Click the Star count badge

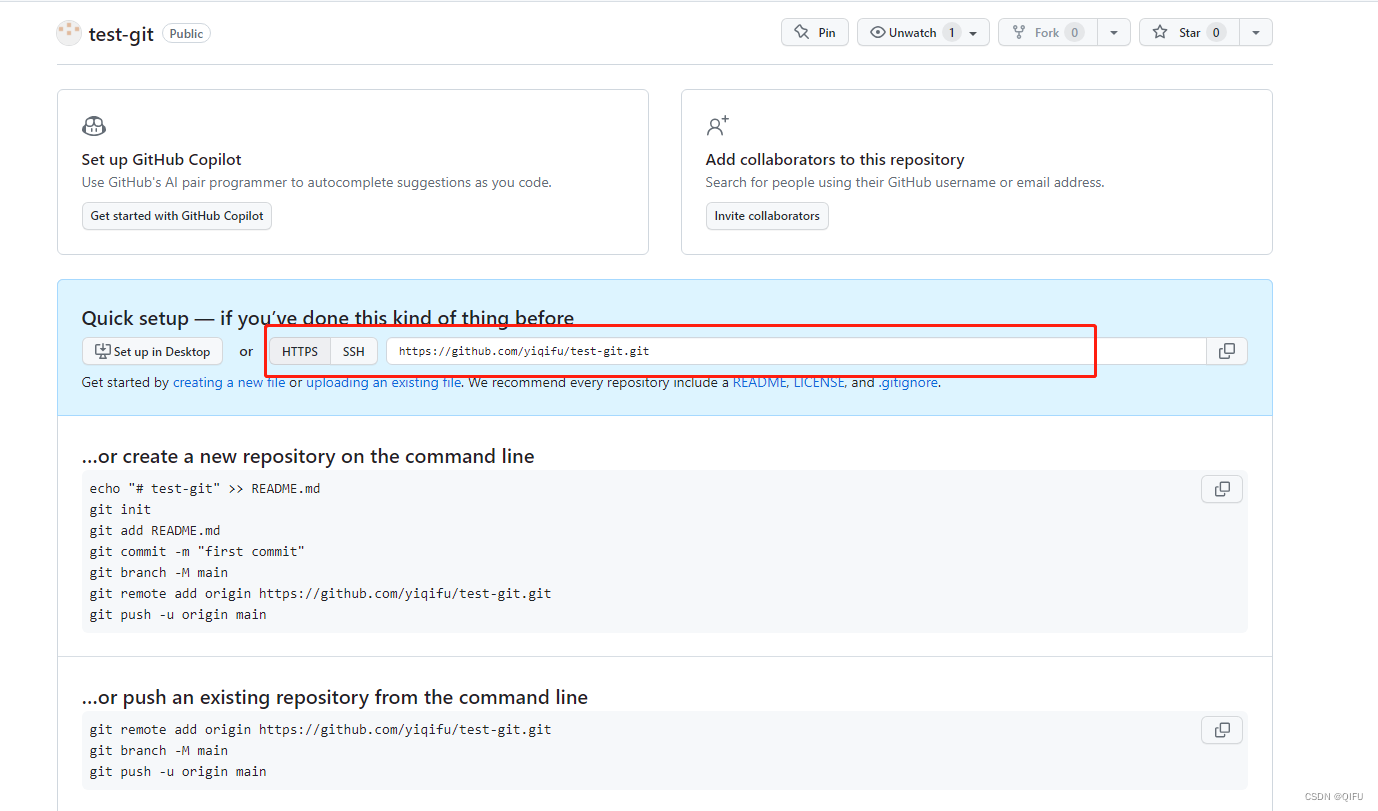pyautogui.click(x=1216, y=33)
